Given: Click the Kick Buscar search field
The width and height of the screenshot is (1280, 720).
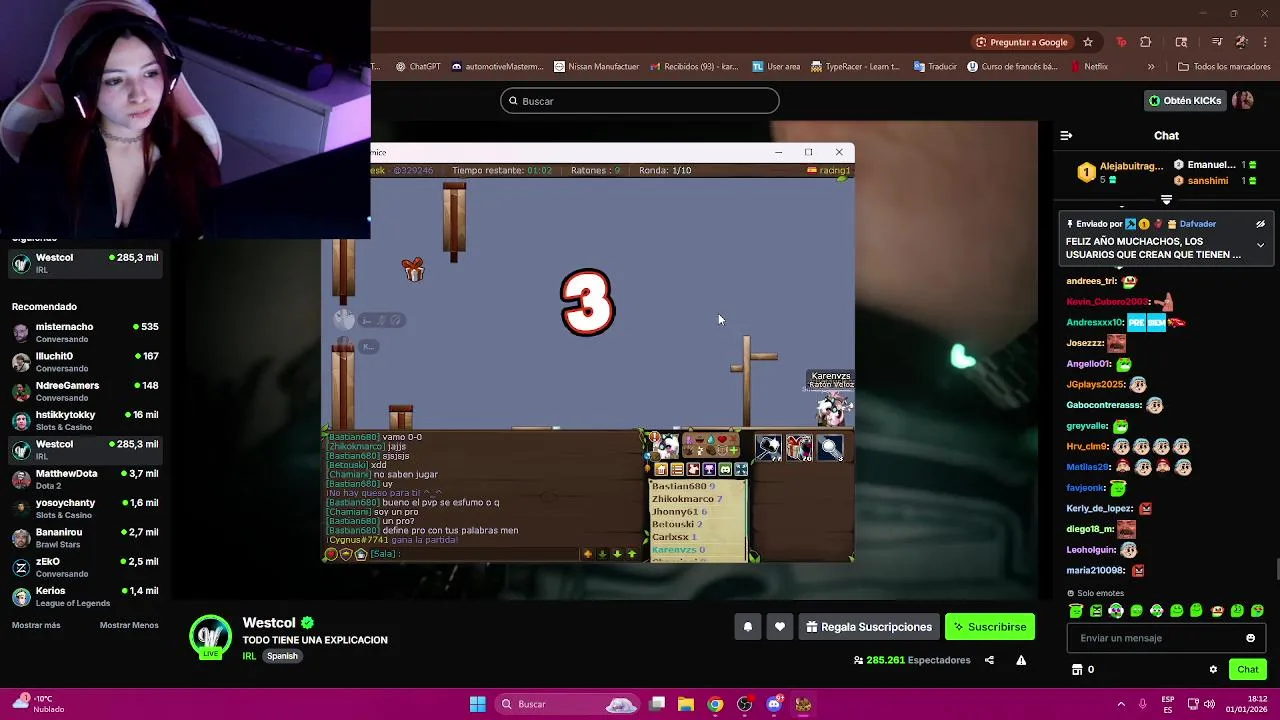Looking at the screenshot, I should click(x=640, y=101).
